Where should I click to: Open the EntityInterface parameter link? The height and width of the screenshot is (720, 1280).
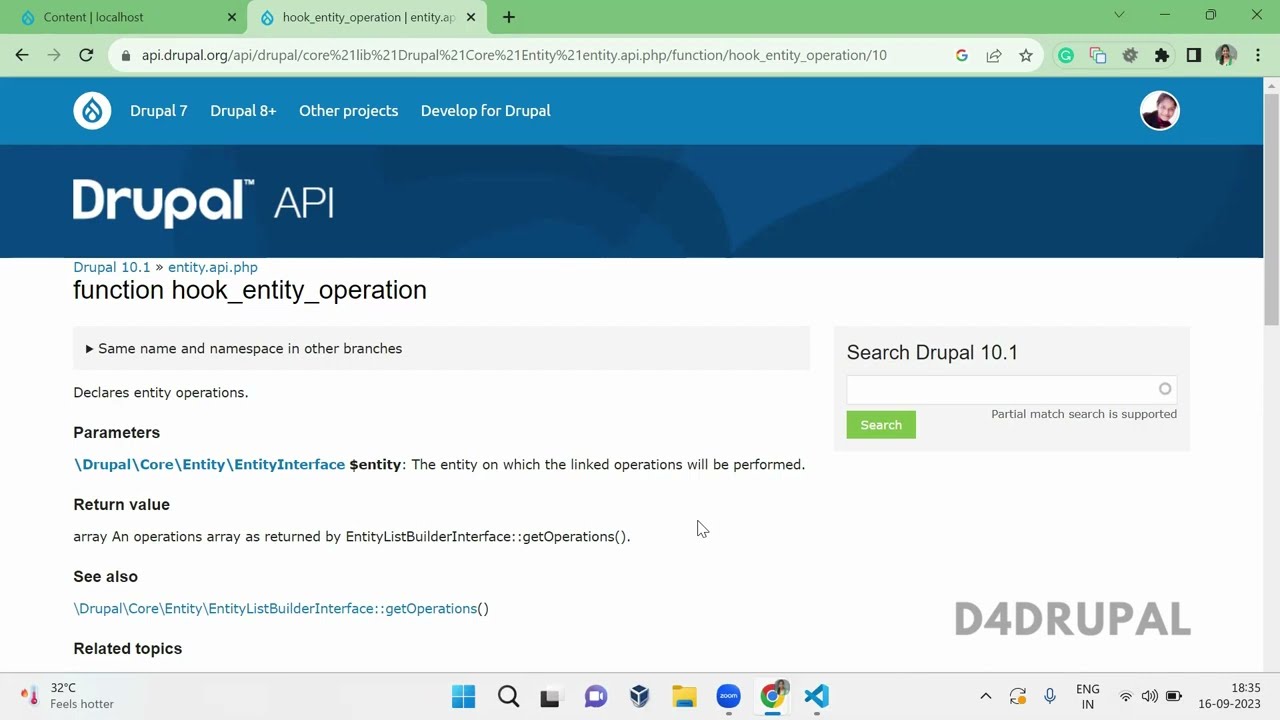[x=209, y=464]
